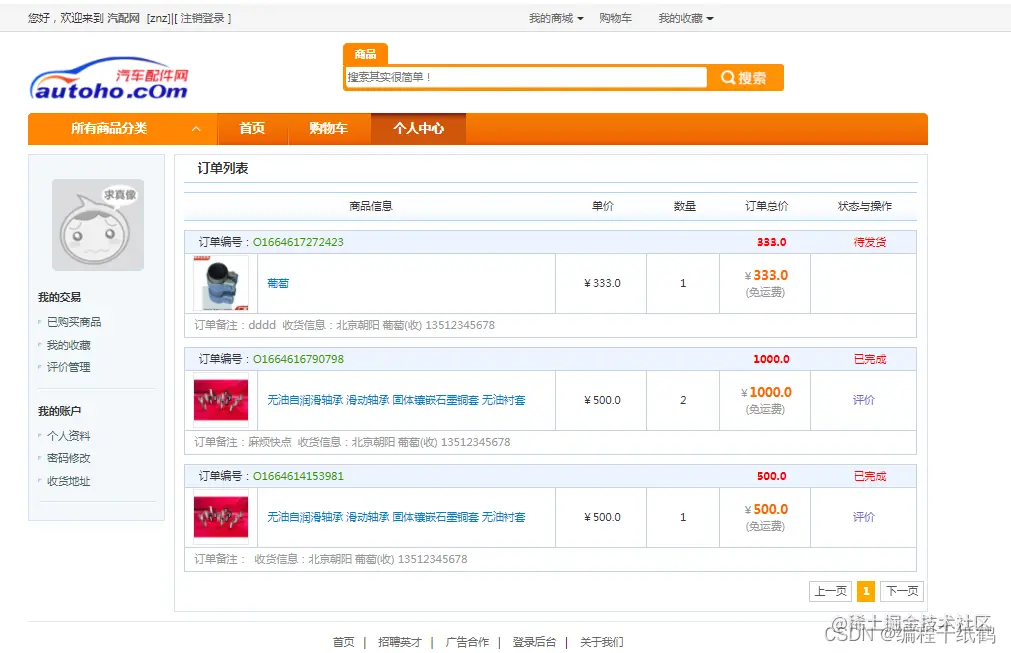Open order number O1664614153981
The image size is (1011, 653).
298,476
